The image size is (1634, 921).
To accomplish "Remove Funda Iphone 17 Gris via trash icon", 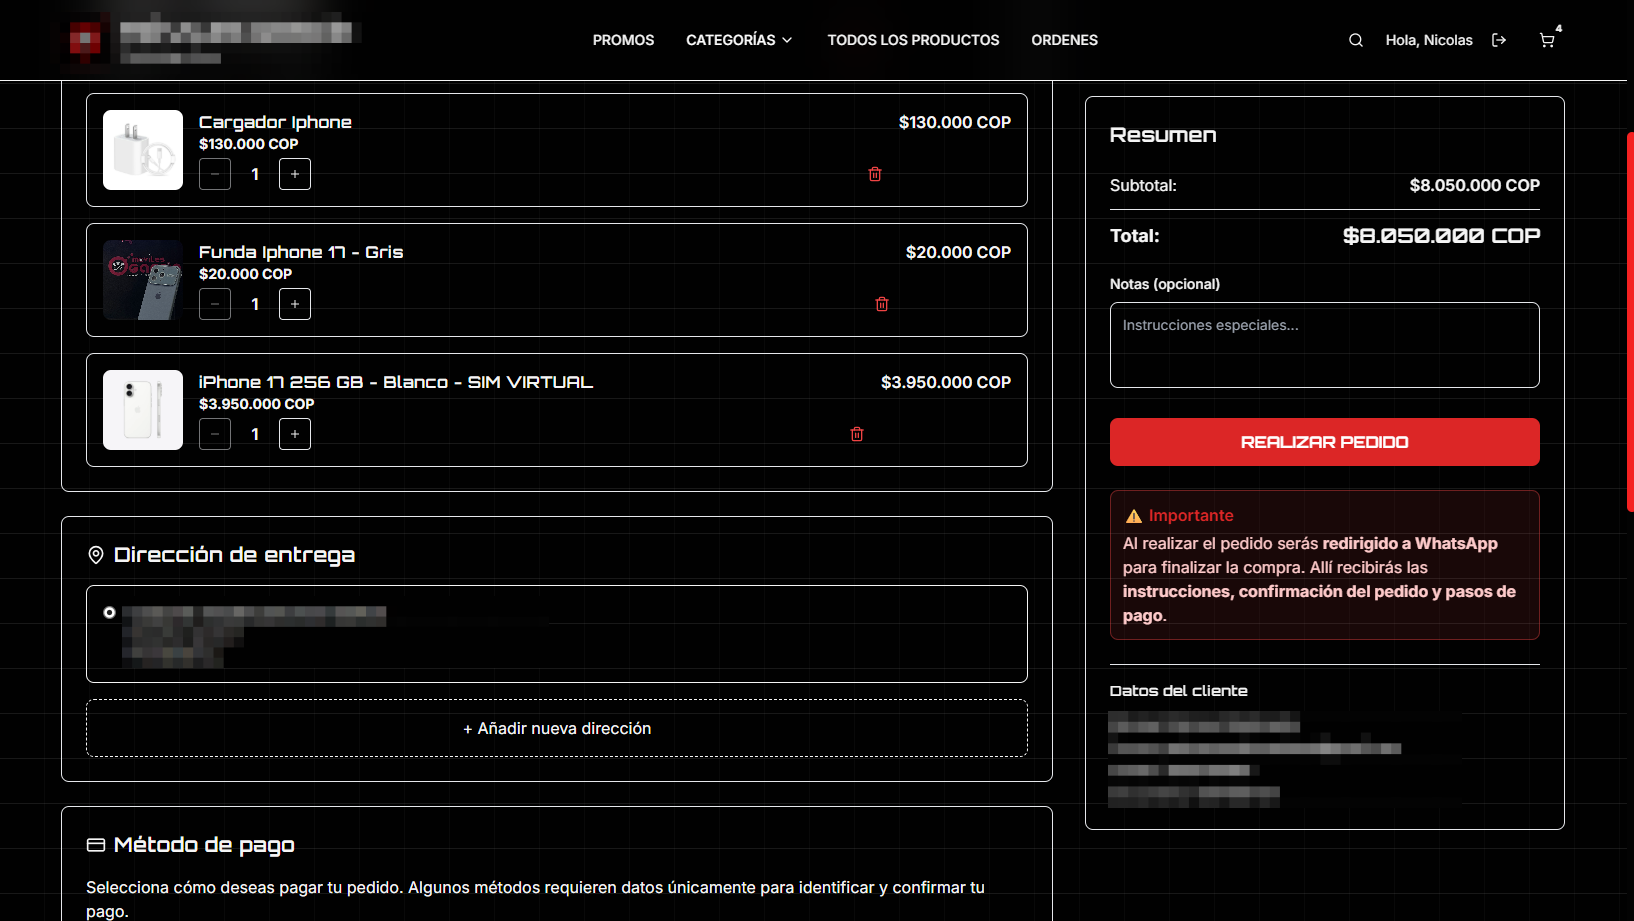I will pos(882,304).
